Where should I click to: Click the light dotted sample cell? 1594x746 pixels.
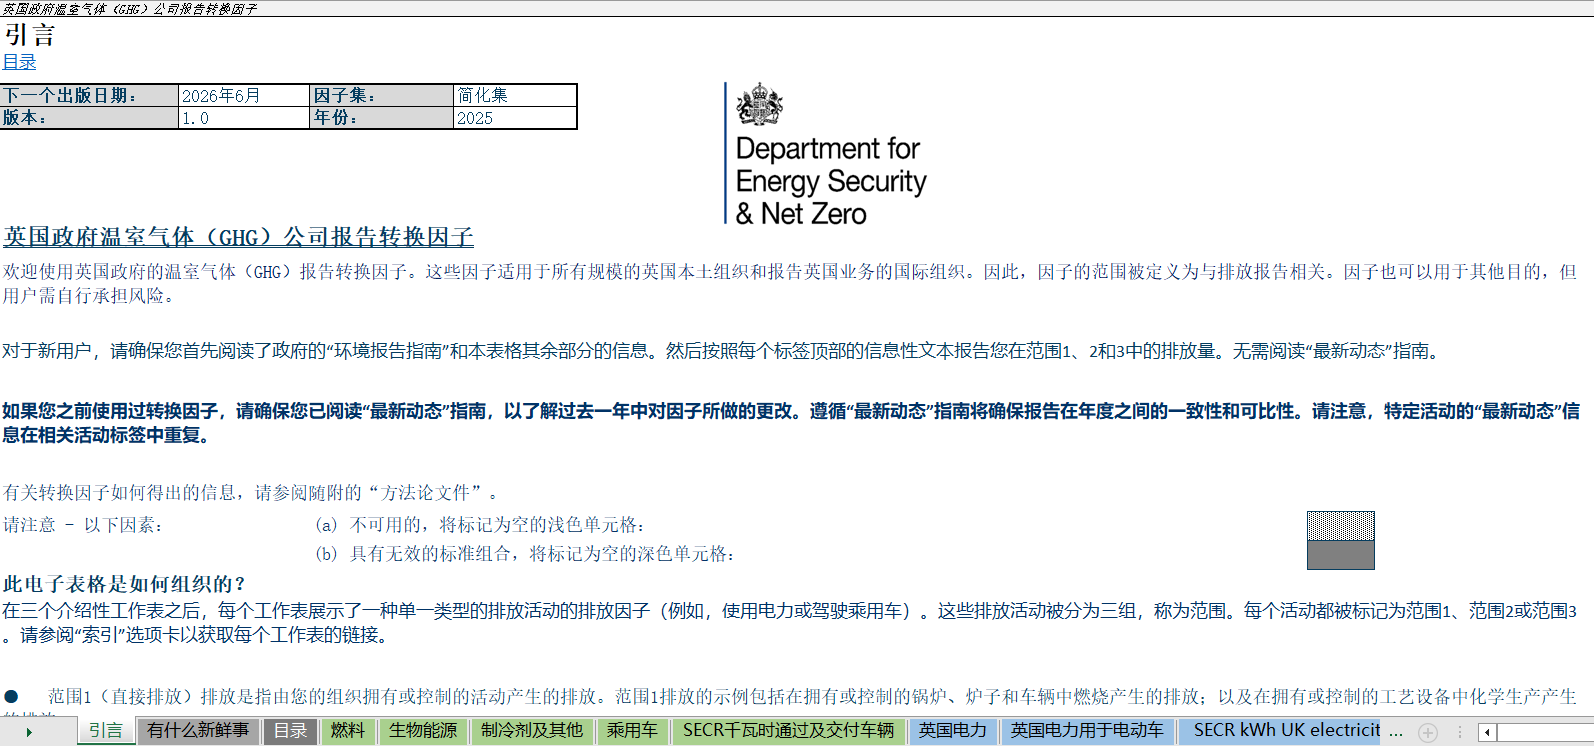click(x=1341, y=526)
